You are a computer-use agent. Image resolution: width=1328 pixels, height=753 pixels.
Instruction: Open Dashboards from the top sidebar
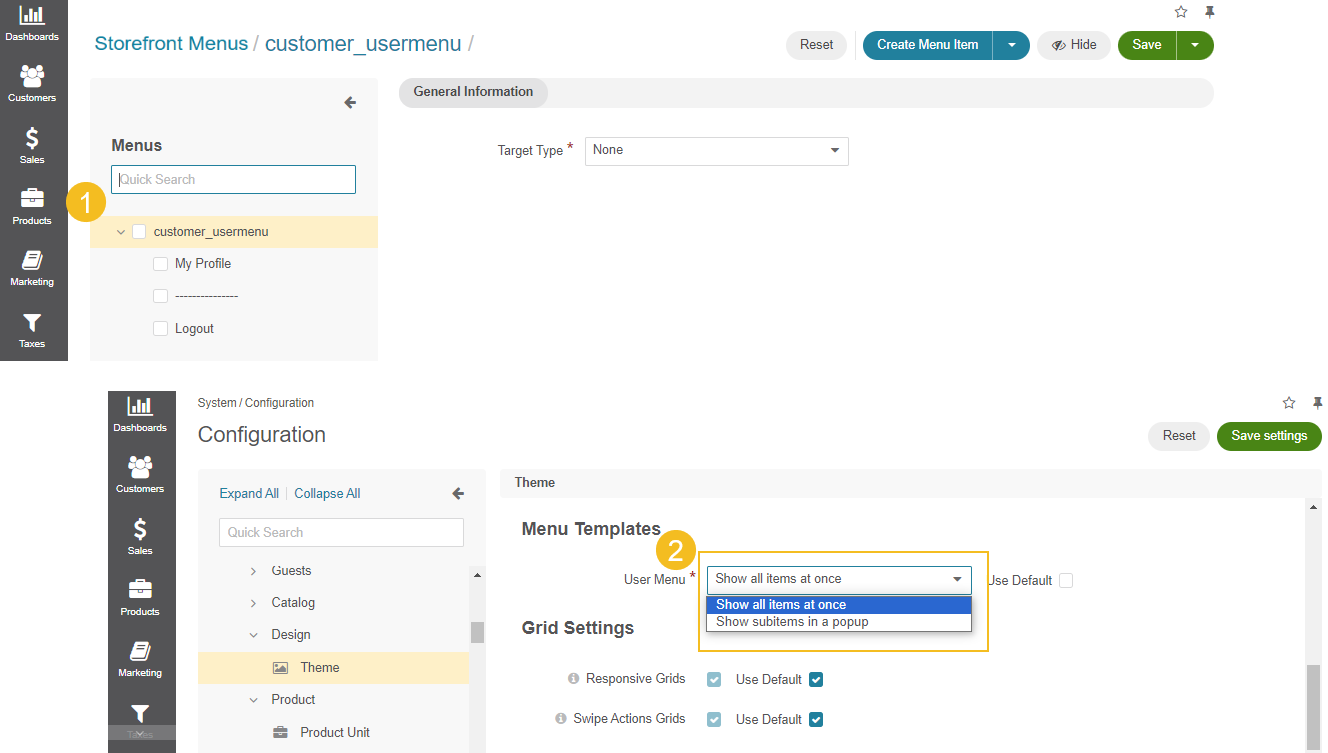[32, 23]
